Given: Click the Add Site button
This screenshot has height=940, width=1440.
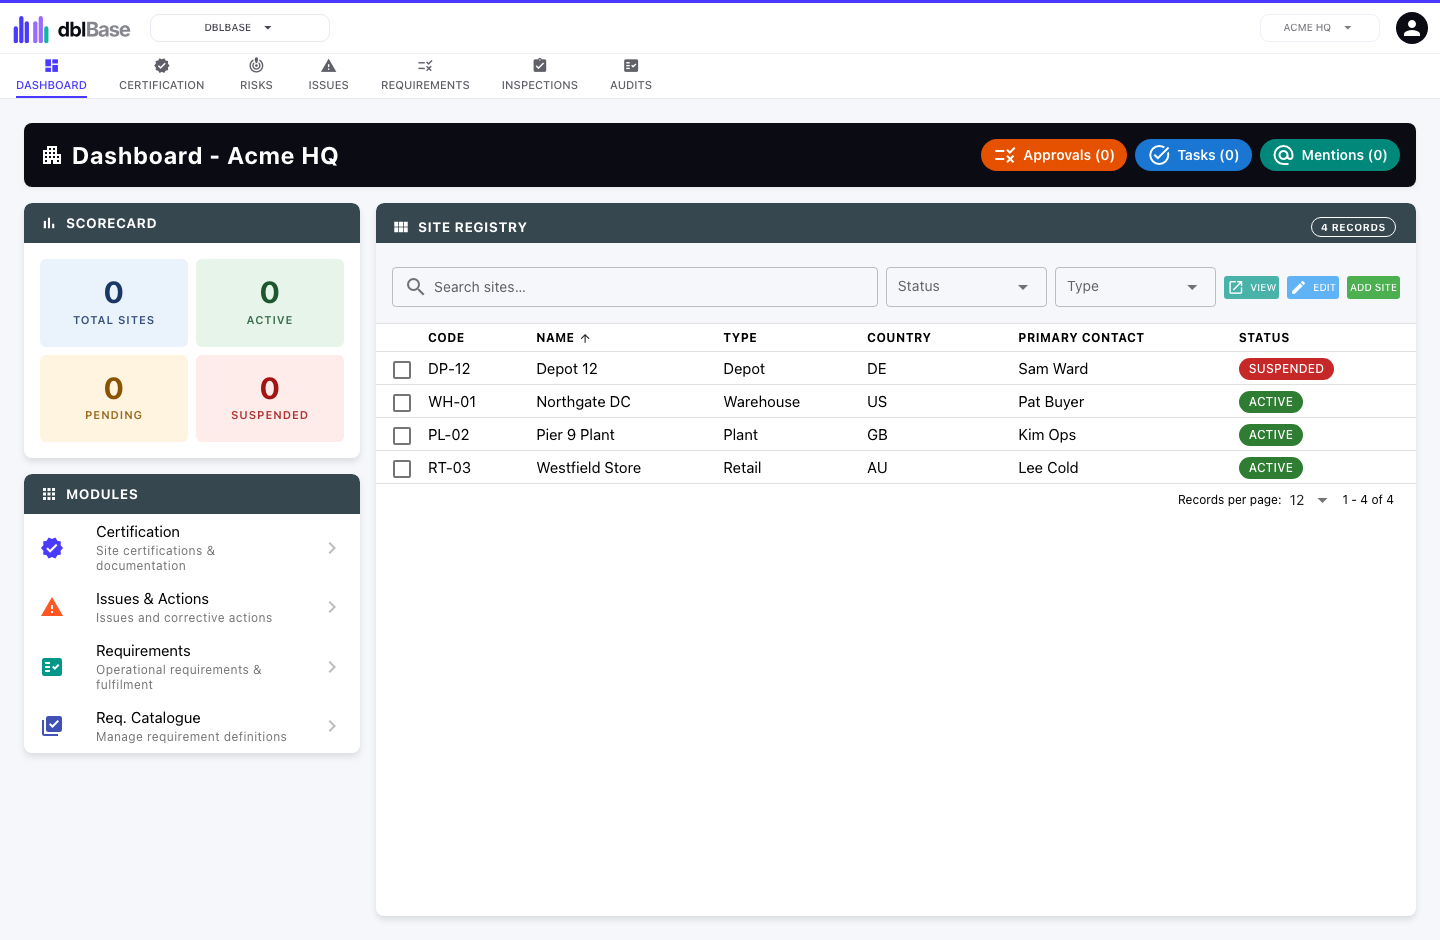Looking at the screenshot, I should click(x=1373, y=288).
